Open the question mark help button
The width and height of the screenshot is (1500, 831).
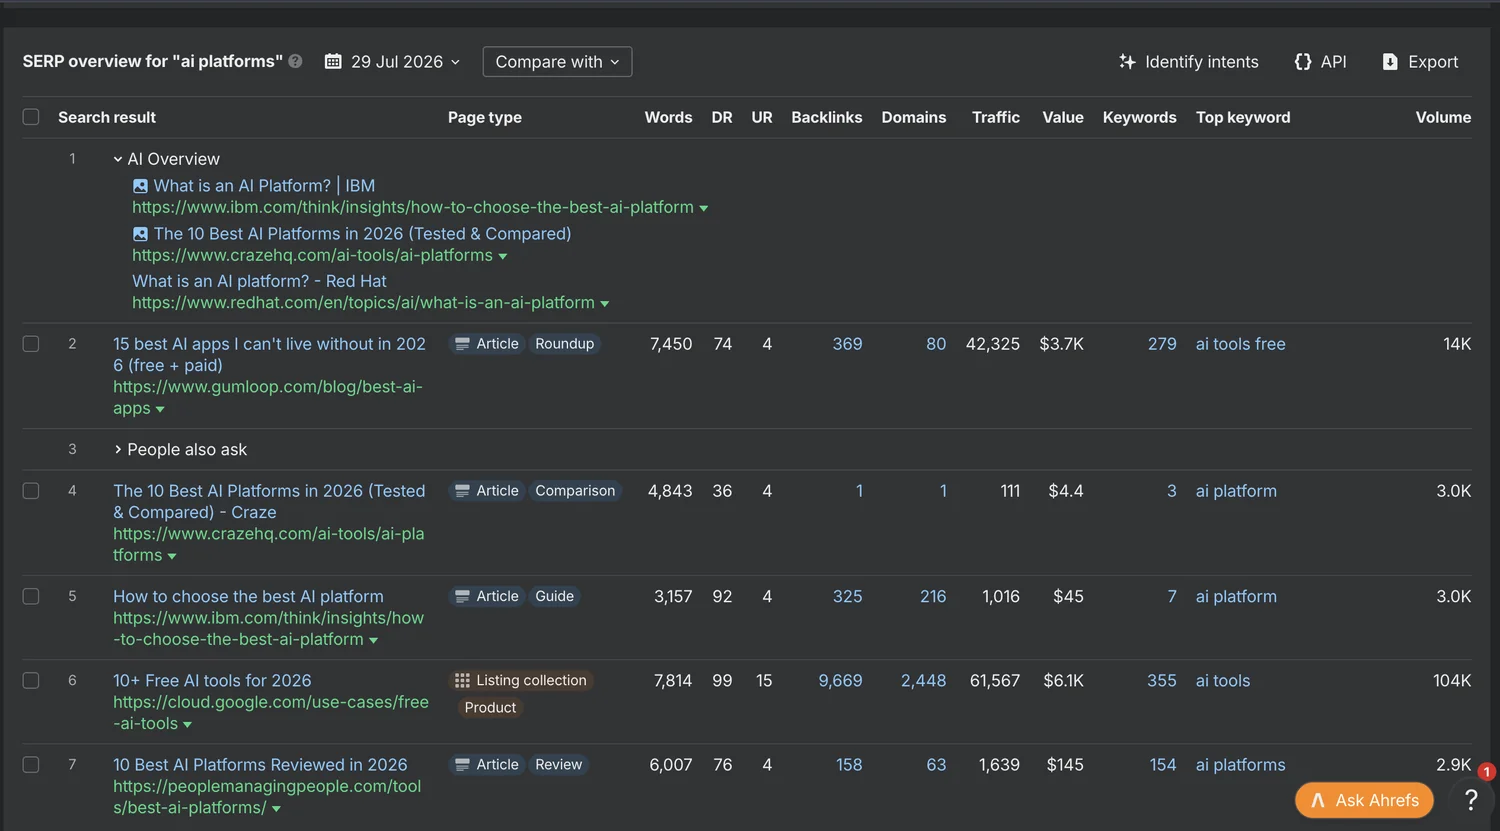coord(1471,800)
